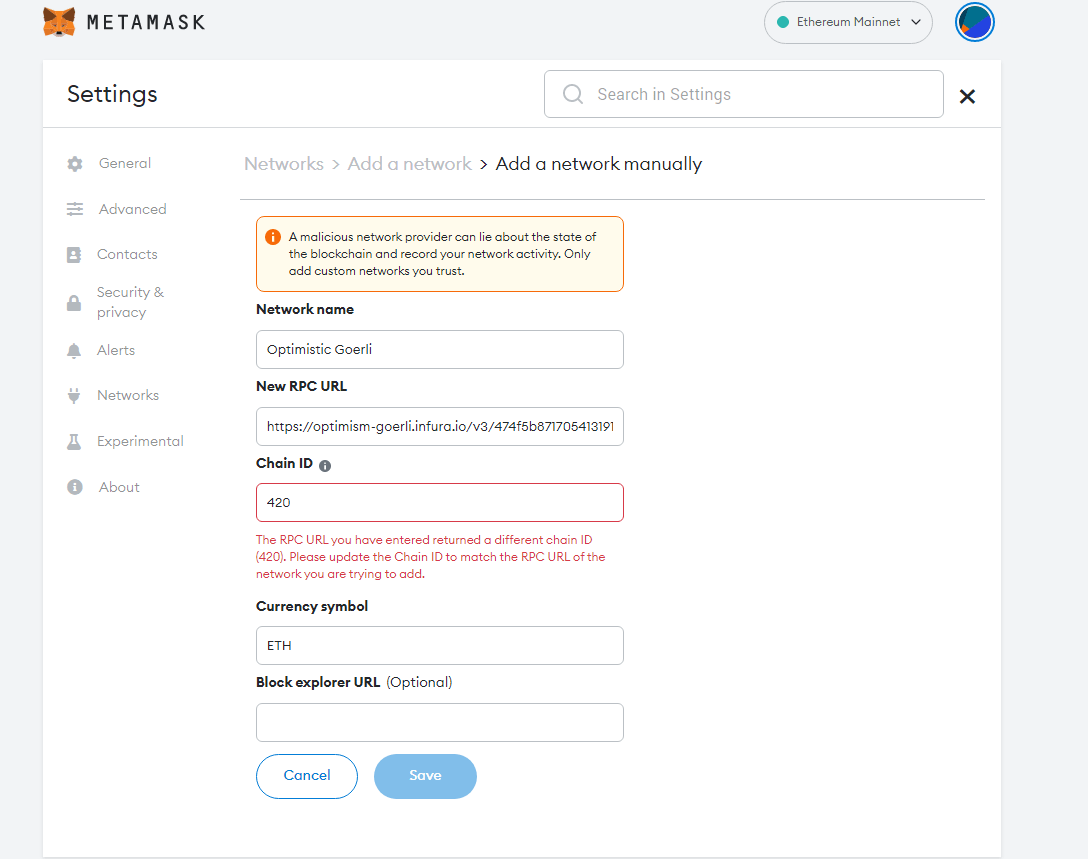Click the Block explorer URL input field

pos(440,722)
